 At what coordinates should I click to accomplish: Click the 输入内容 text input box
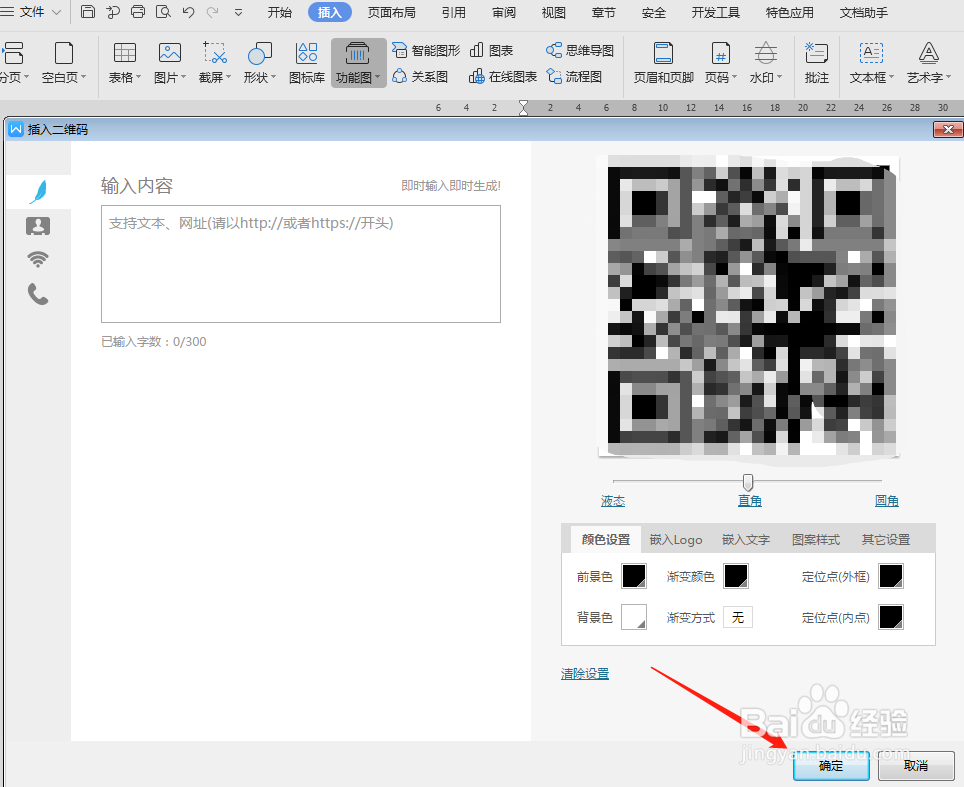(x=301, y=264)
